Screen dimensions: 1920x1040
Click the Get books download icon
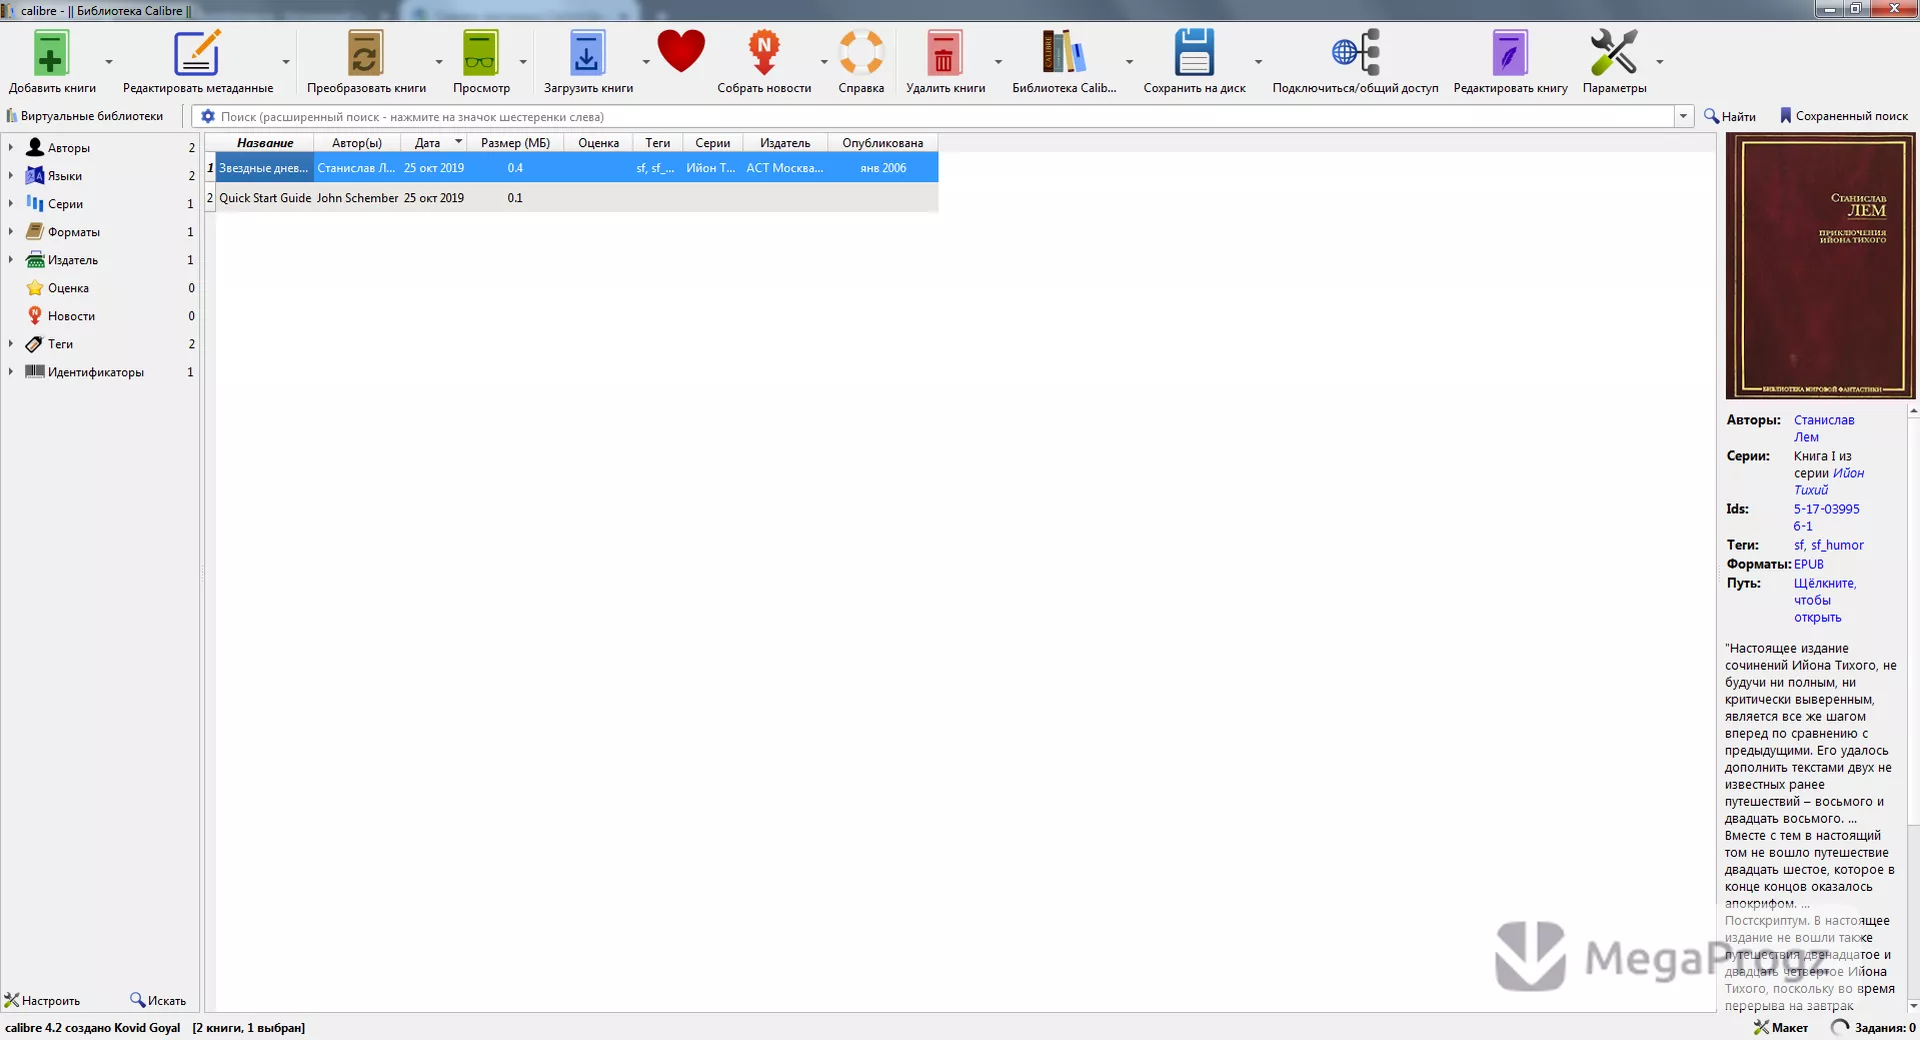click(588, 53)
